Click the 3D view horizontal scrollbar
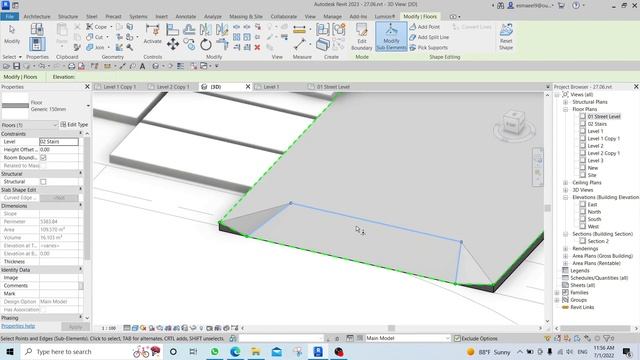640x360 pixels. pos(391,328)
